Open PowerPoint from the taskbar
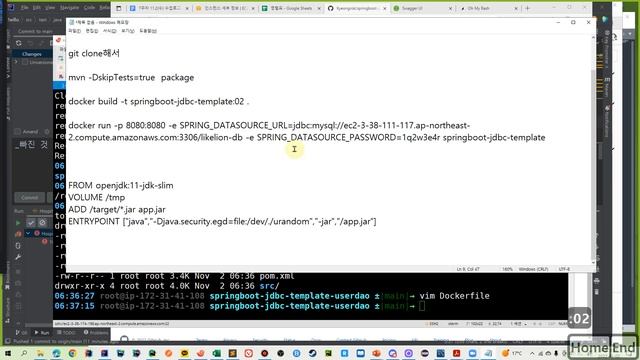 click(x=376, y=353)
